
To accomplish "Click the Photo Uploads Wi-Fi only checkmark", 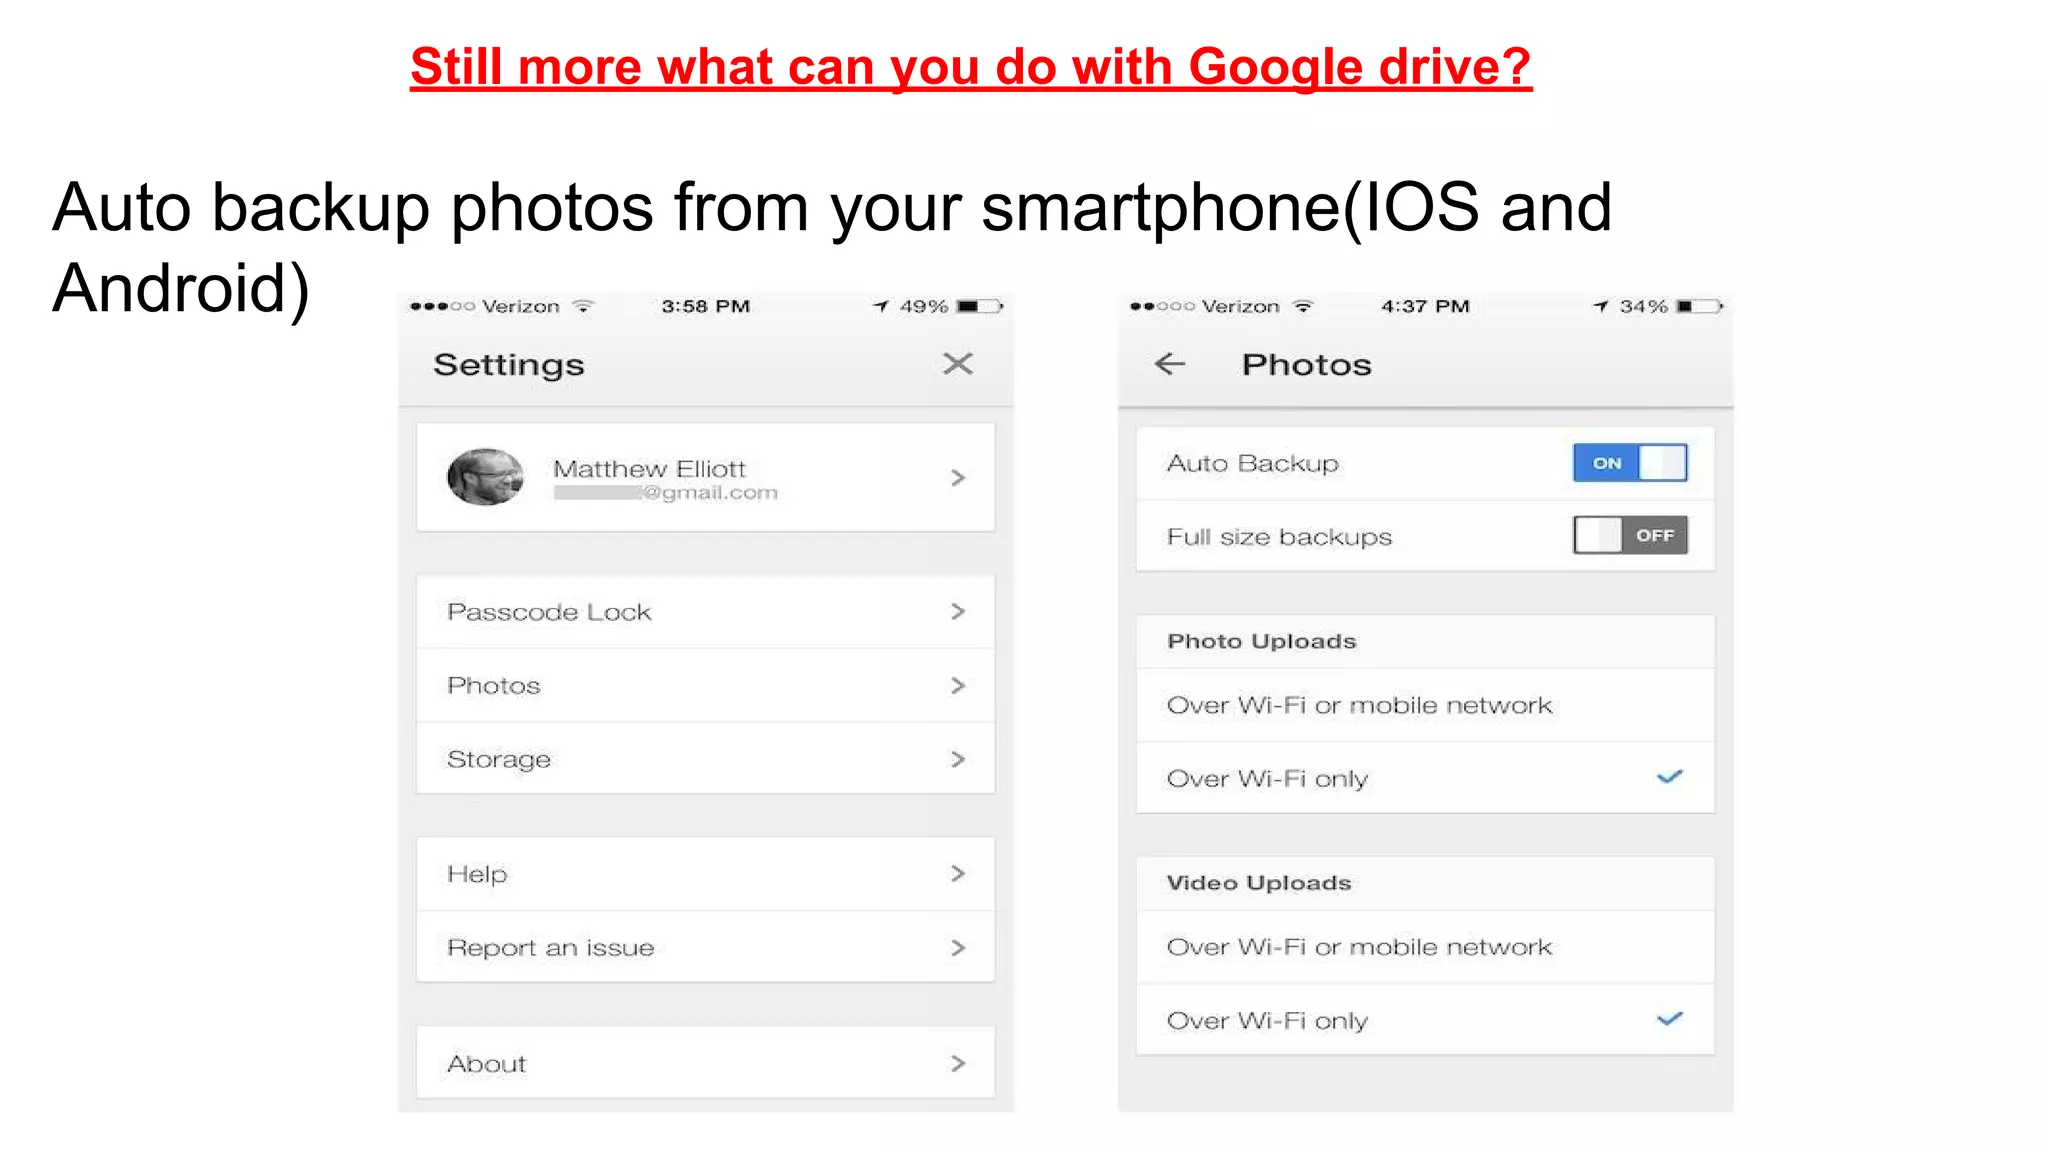I will click(x=1669, y=777).
